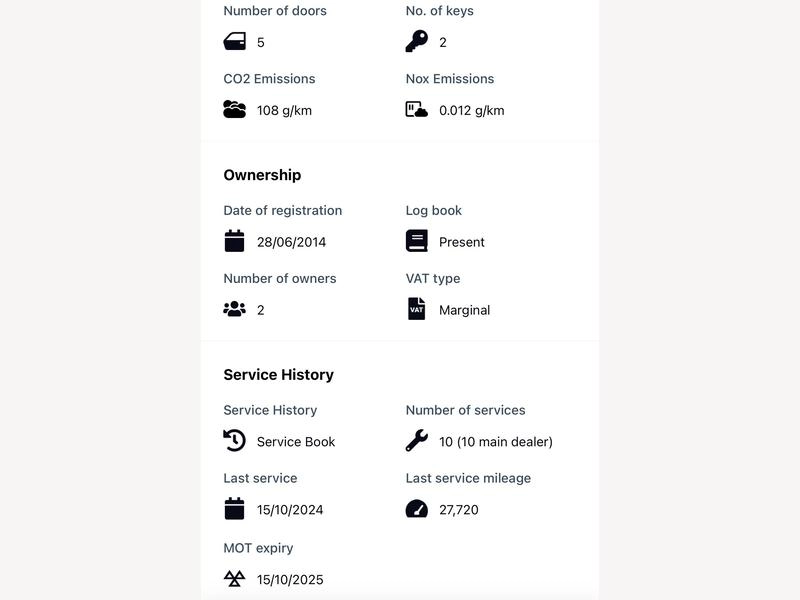
Task: Click the speedometer icon for service mileage
Action: pyautogui.click(x=417, y=509)
